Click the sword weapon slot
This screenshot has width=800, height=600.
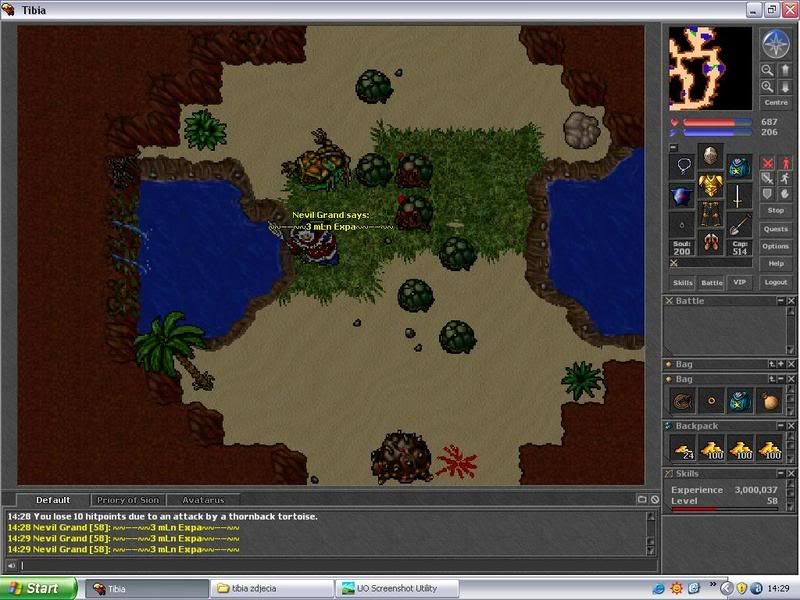[x=739, y=196]
